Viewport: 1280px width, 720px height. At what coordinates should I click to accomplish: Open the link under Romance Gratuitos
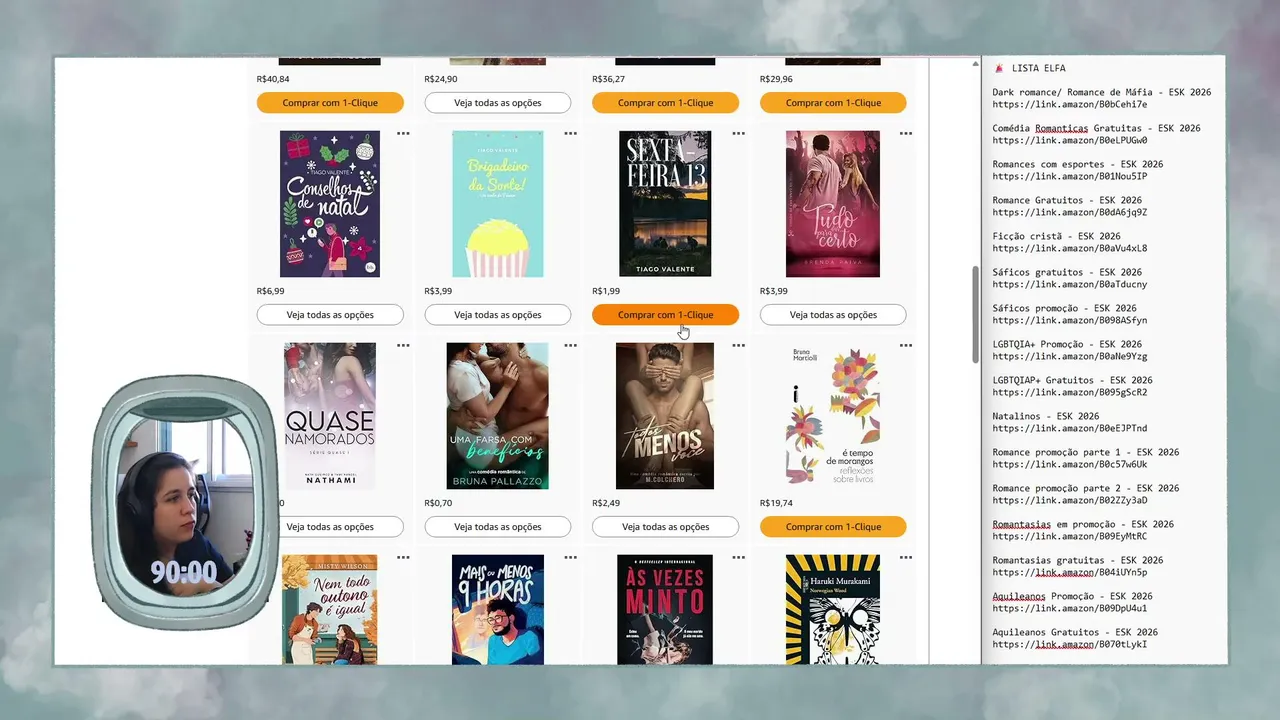click(x=1070, y=212)
